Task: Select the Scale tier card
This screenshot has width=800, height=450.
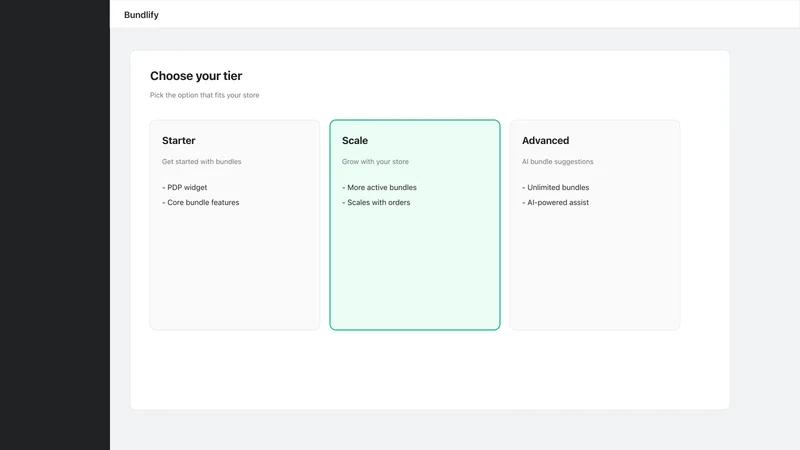Action: click(415, 225)
